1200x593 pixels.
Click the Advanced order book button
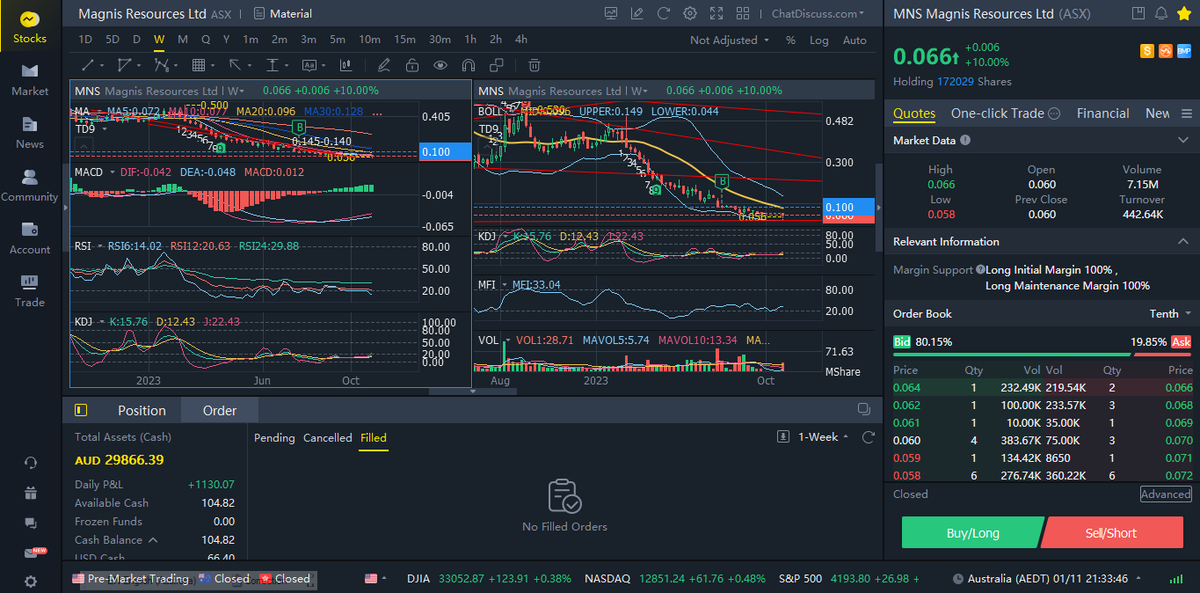[1166, 494]
